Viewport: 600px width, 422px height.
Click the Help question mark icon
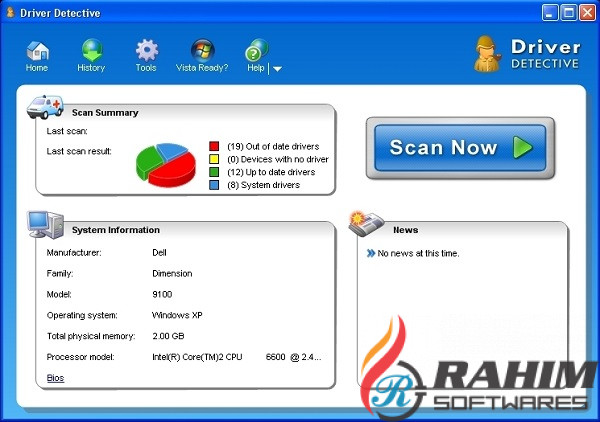pos(255,50)
